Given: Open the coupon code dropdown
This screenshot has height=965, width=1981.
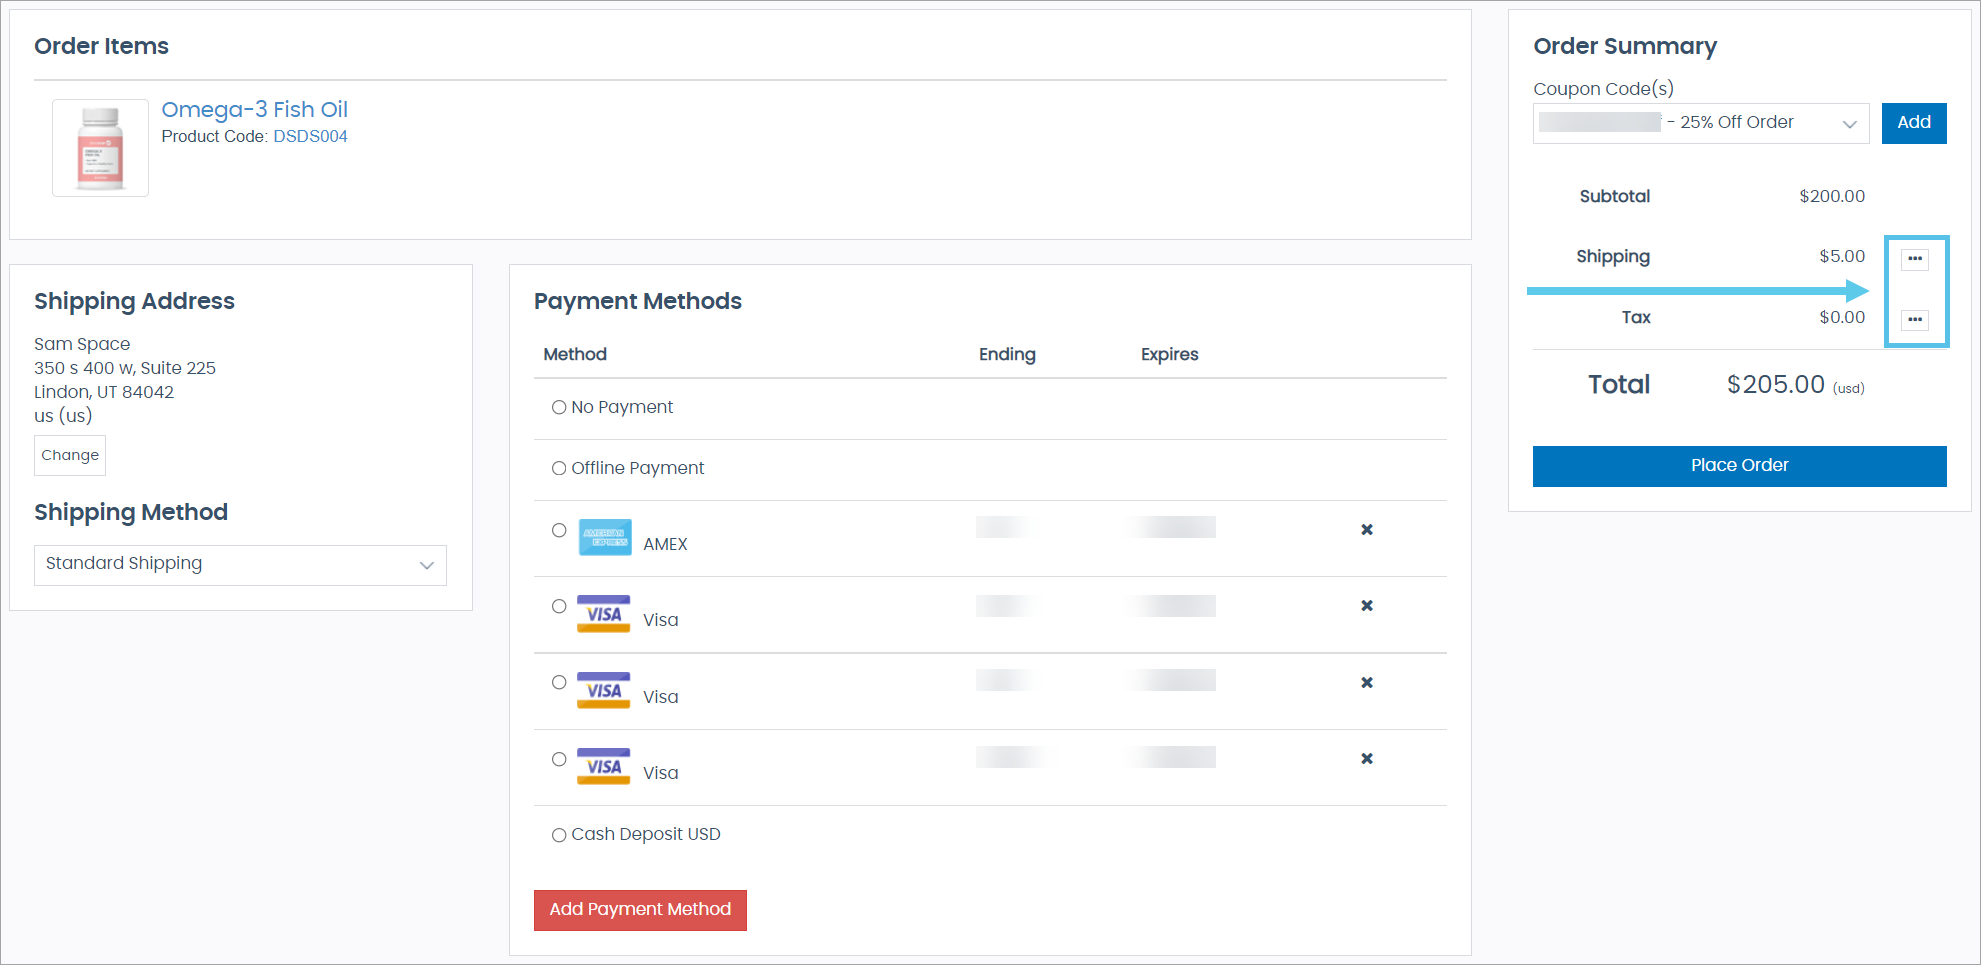Looking at the screenshot, I should coord(1700,123).
